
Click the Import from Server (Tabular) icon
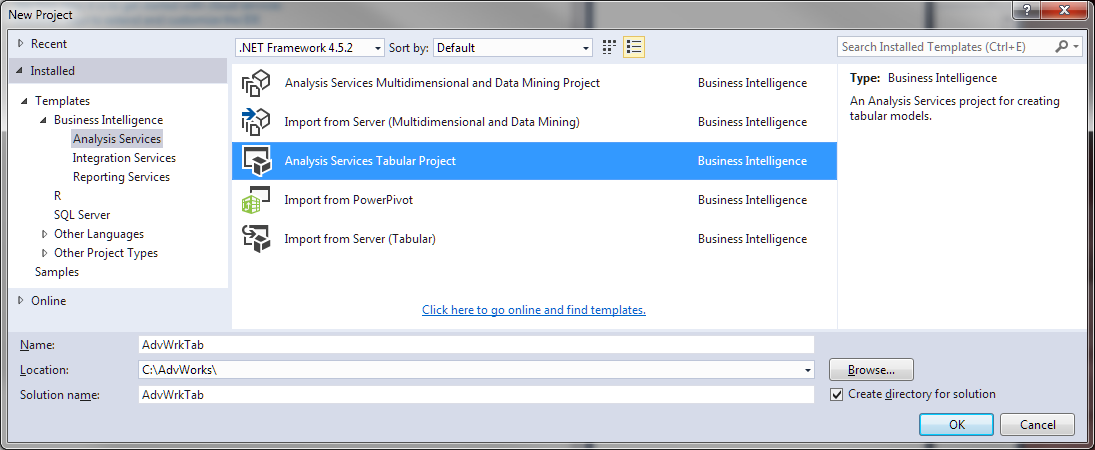click(x=256, y=239)
